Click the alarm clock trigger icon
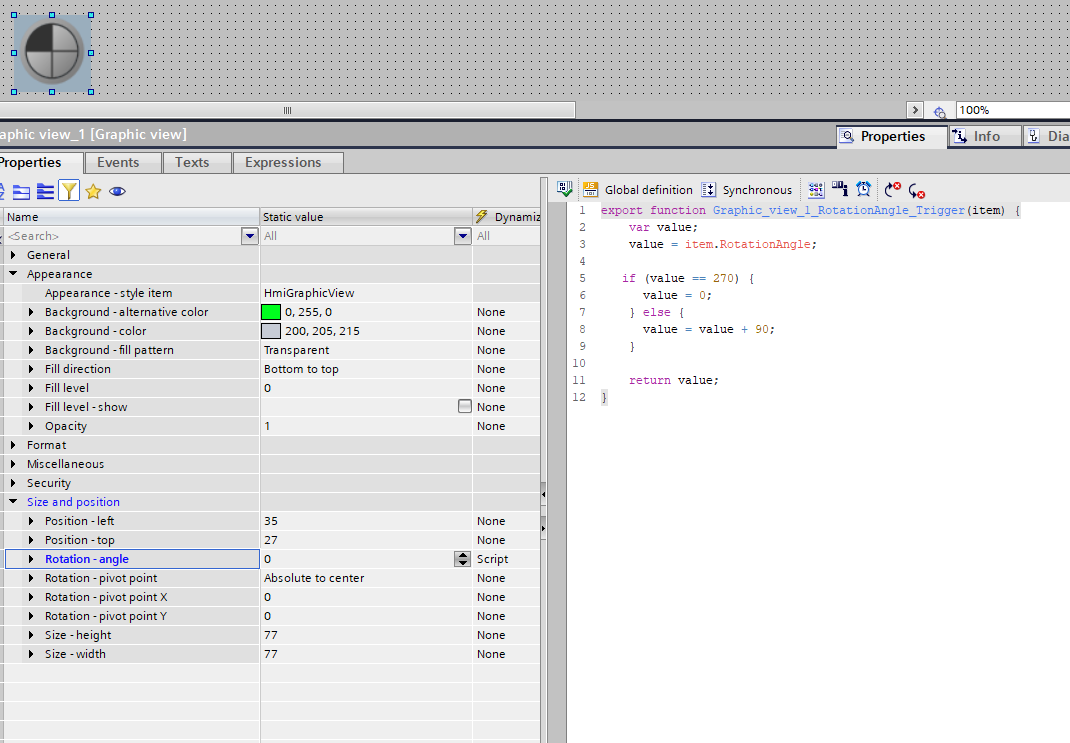This screenshot has width=1070, height=743. (863, 189)
